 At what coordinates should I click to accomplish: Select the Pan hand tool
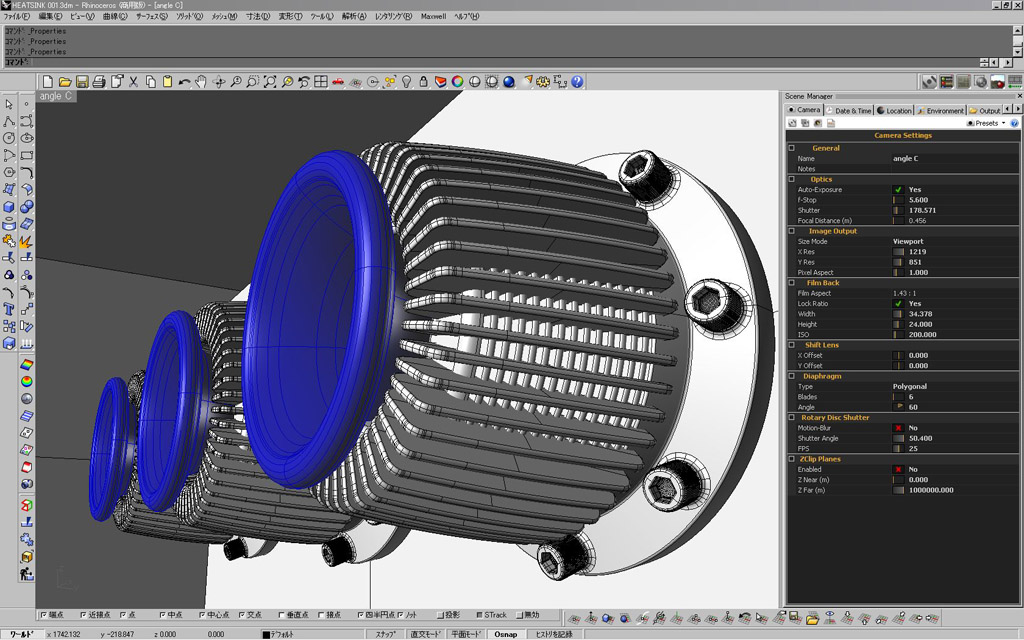(201, 81)
